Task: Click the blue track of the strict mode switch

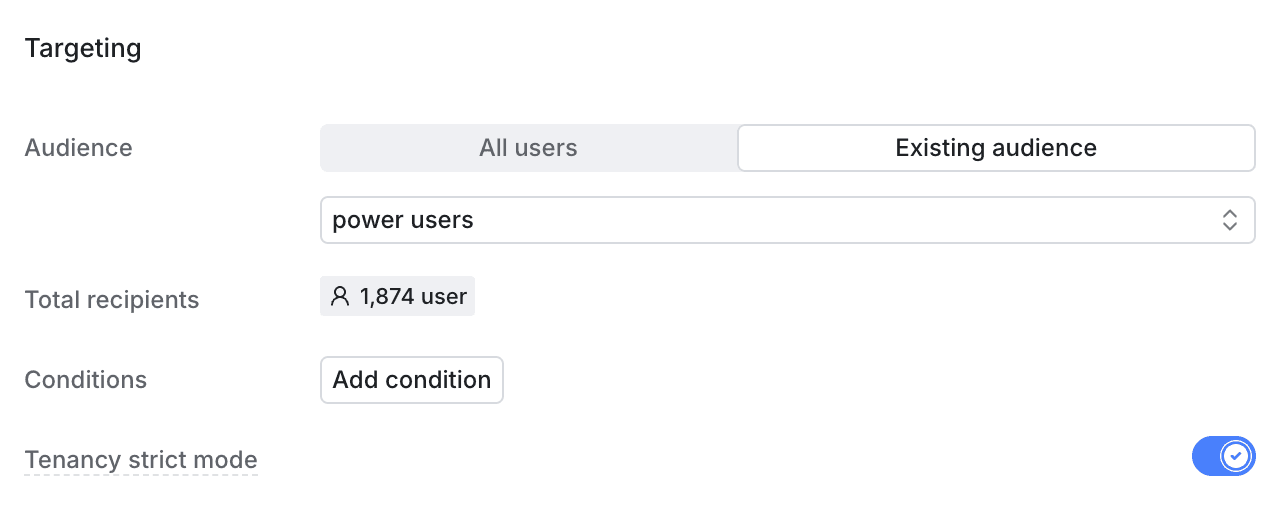Action: click(1206, 456)
